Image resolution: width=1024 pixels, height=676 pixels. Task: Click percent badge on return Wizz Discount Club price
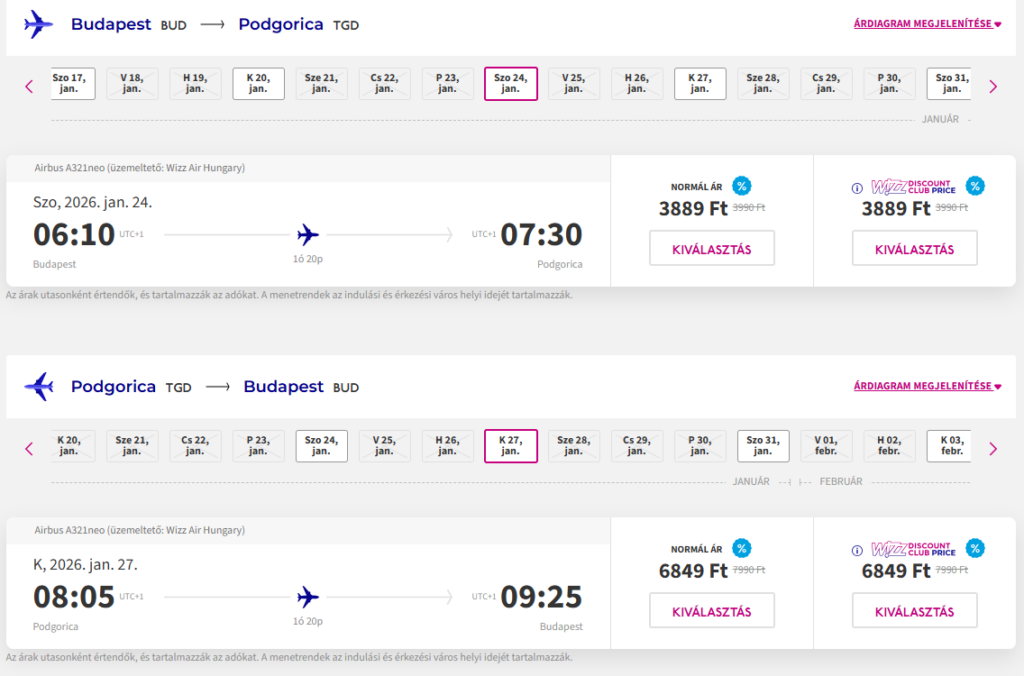click(x=974, y=548)
